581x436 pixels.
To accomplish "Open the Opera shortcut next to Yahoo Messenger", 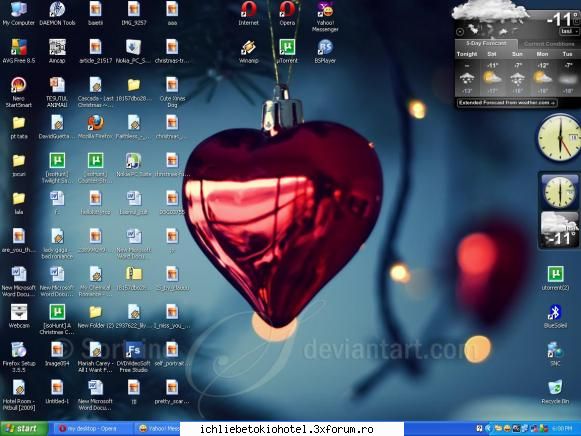I will [x=287, y=13].
